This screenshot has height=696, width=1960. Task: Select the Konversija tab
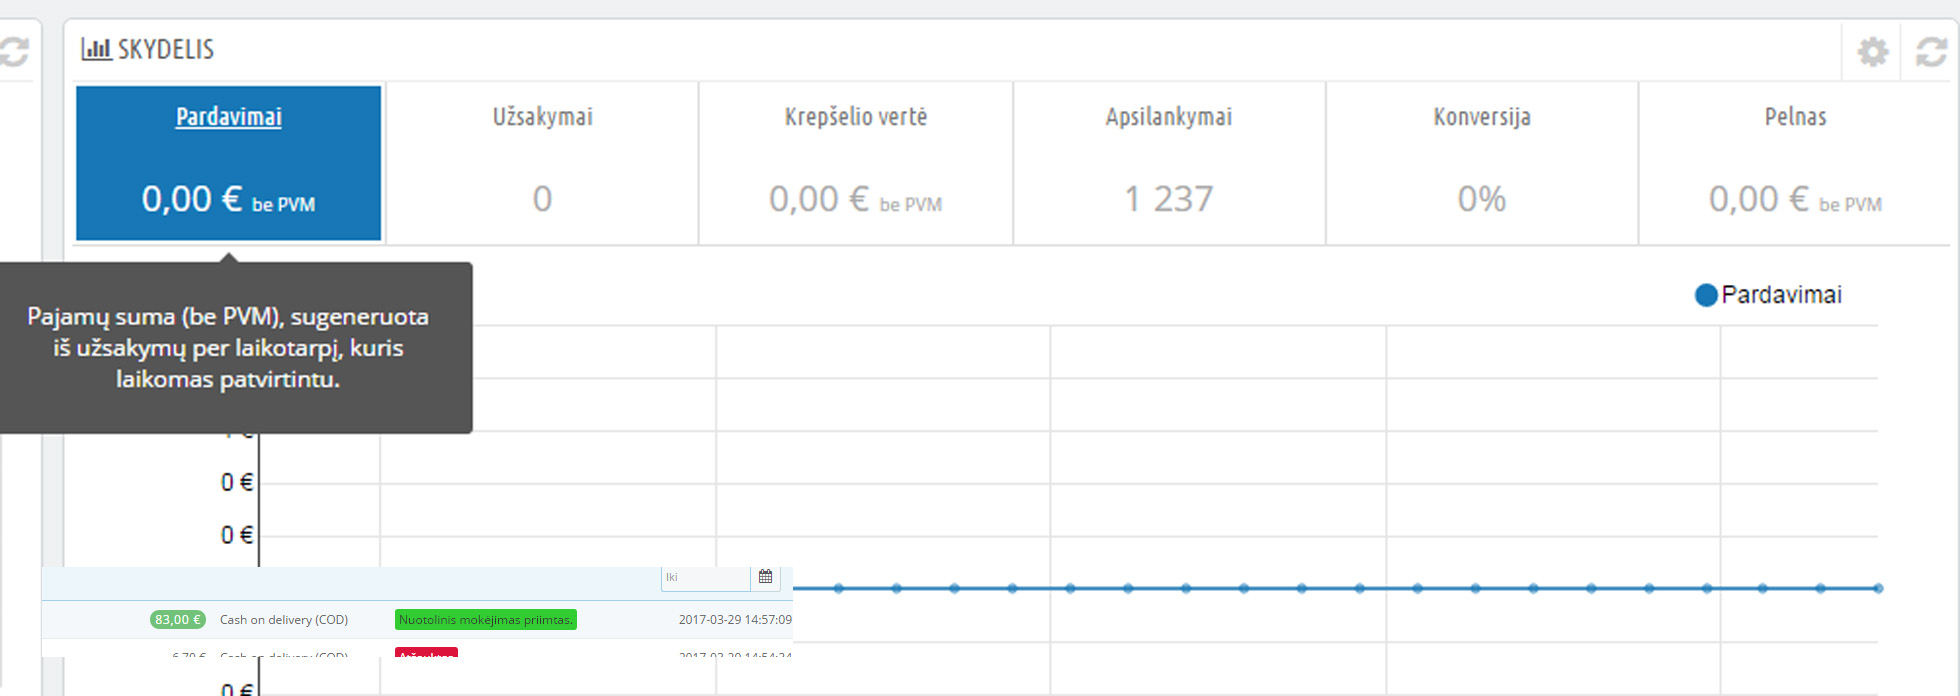[1482, 164]
